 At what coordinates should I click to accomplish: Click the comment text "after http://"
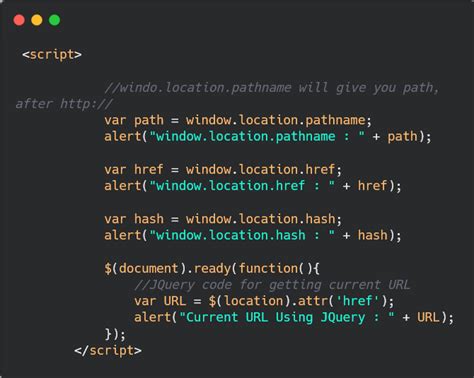[x=64, y=104]
